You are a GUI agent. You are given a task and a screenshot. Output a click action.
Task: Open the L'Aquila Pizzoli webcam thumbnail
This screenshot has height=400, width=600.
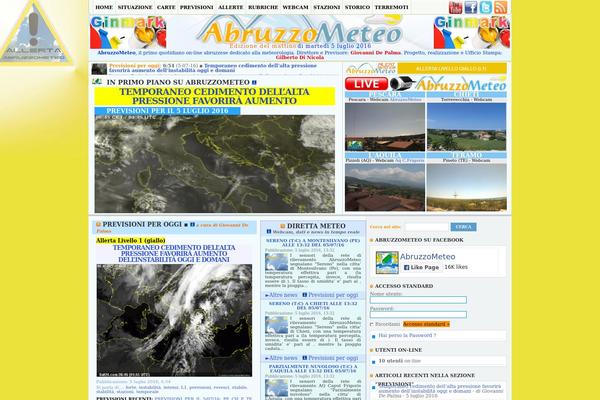(385, 188)
